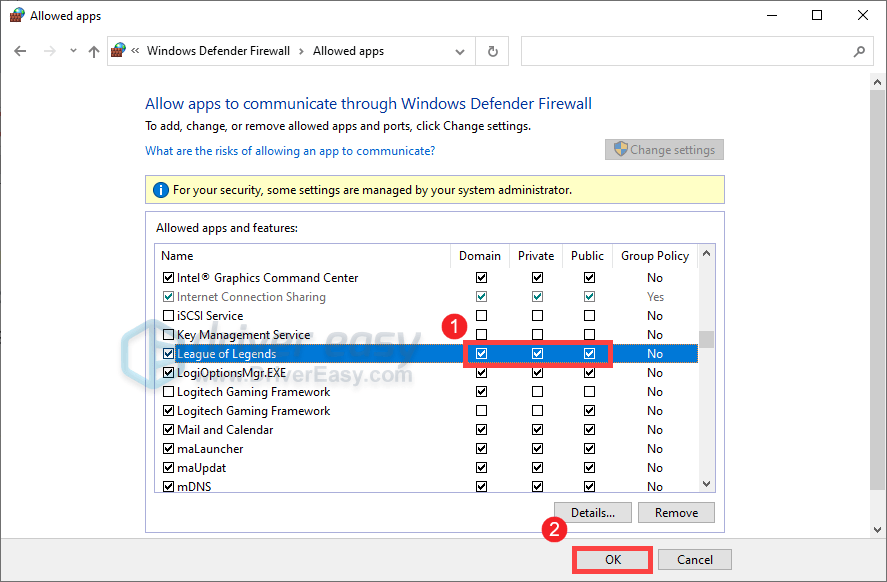Toggle maUpdat Private checkbox

[x=537, y=468]
